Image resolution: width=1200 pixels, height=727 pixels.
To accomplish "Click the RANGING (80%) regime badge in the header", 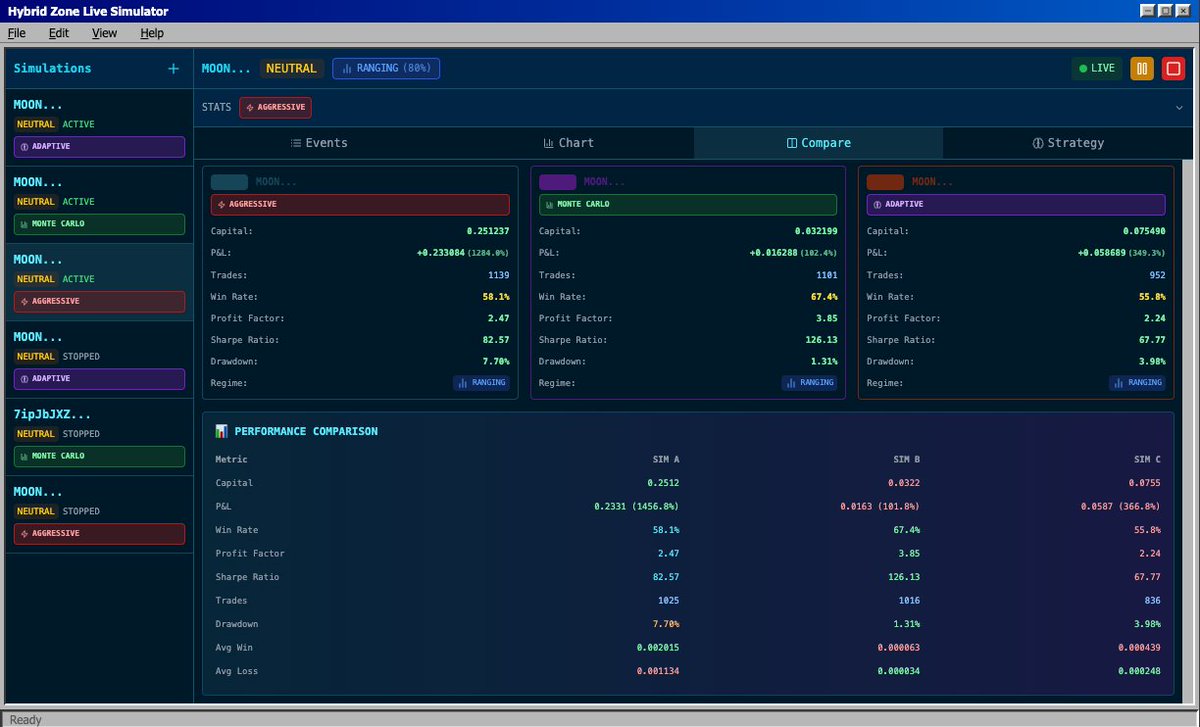I will 386,68.
